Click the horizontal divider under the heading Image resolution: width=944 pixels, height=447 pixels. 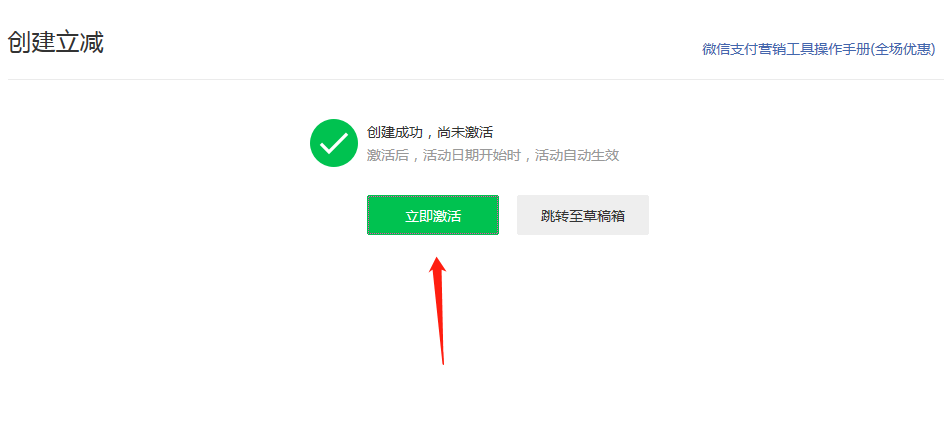[x=471, y=79]
